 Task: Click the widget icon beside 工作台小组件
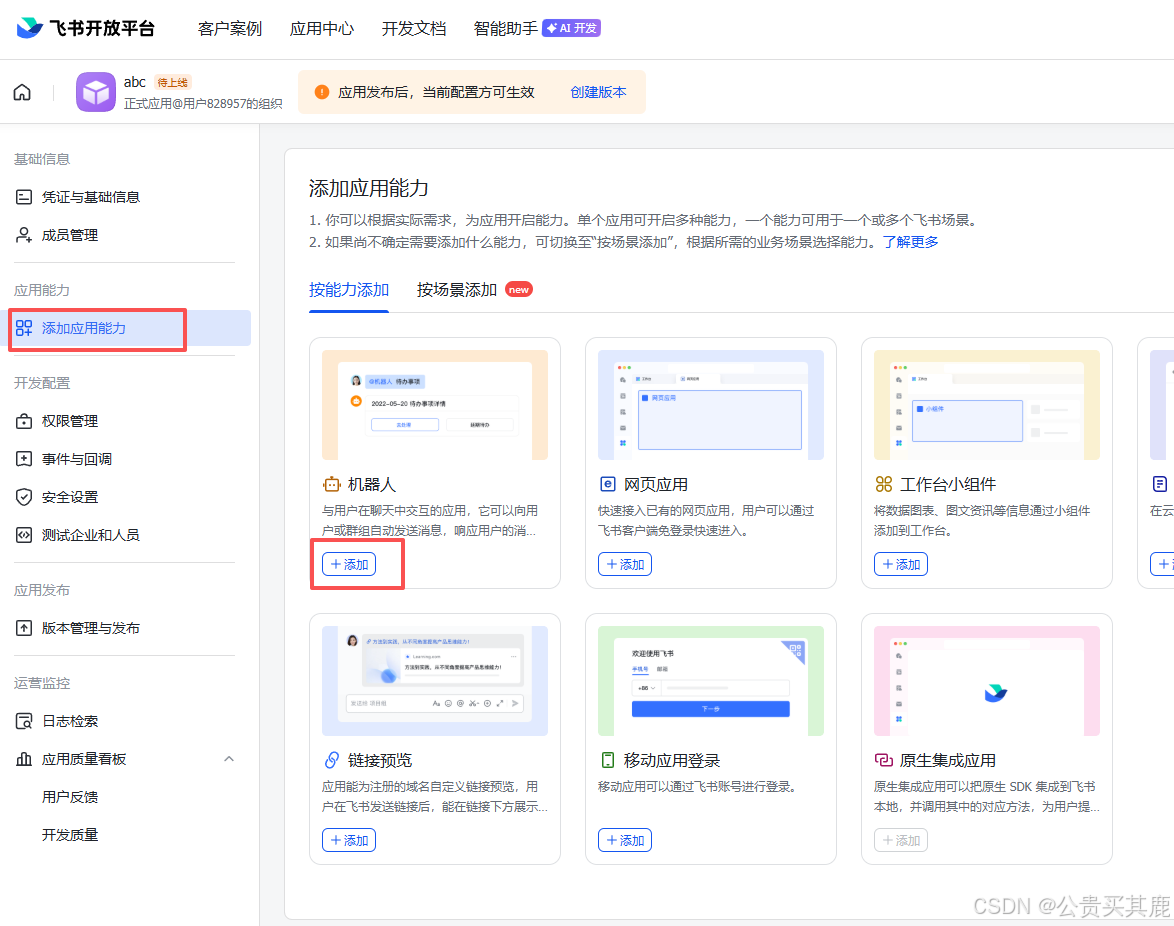pos(883,484)
